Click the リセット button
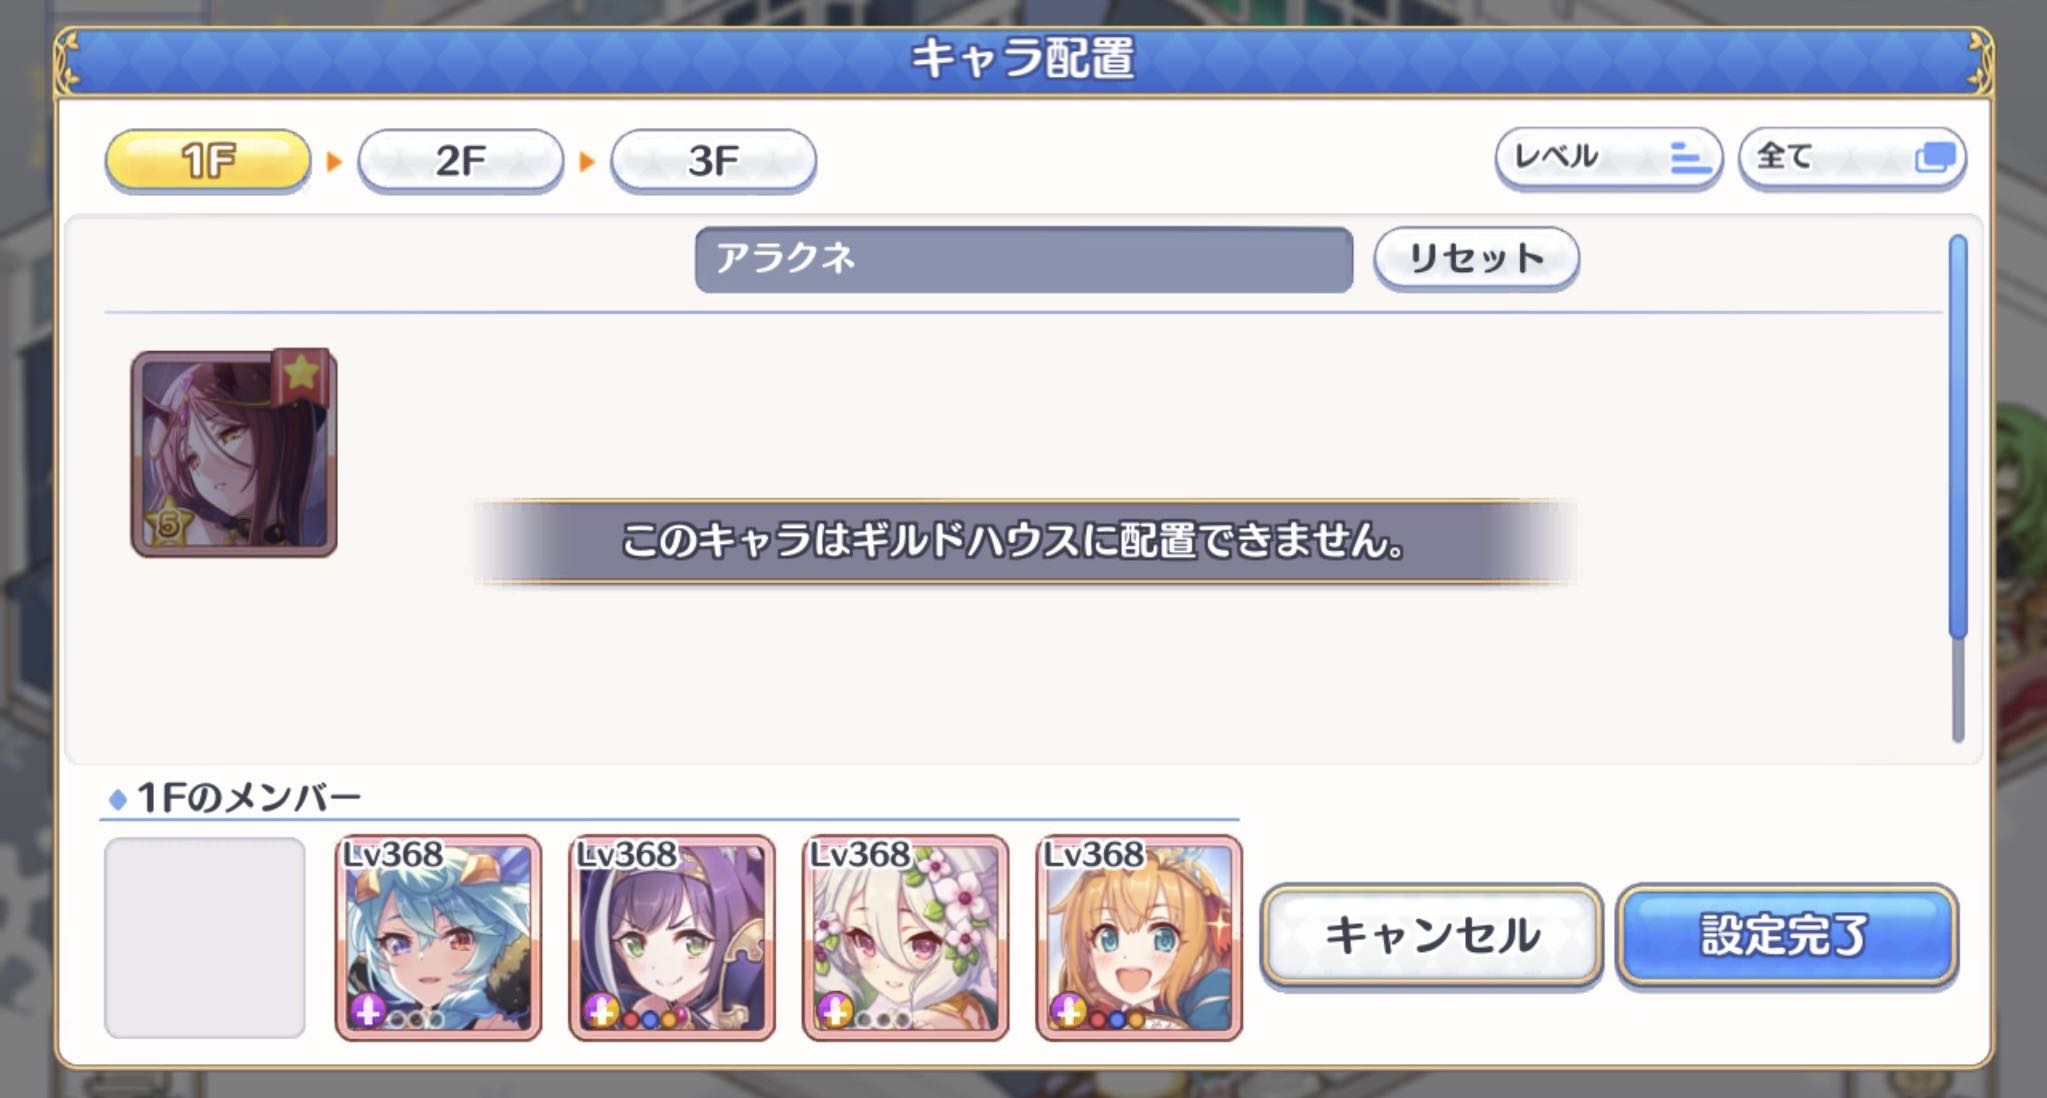Viewport: 2047px width, 1098px height. coord(1476,259)
